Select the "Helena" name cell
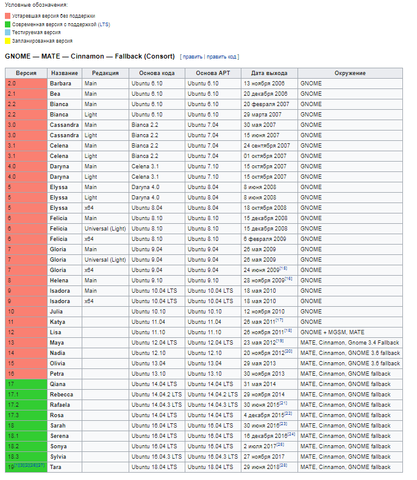 pyautogui.click(x=64, y=280)
